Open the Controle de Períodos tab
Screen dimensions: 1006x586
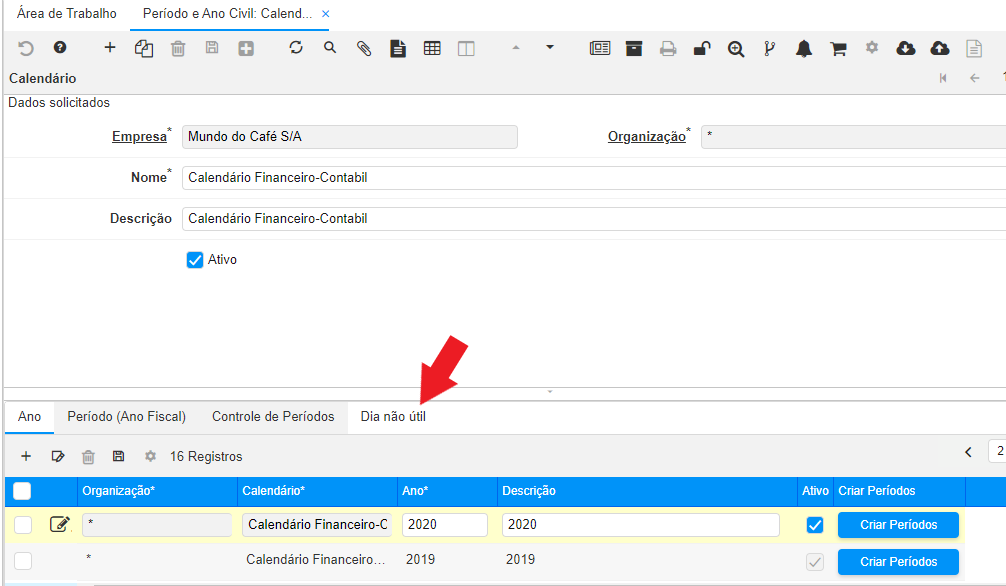pos(273,417)
